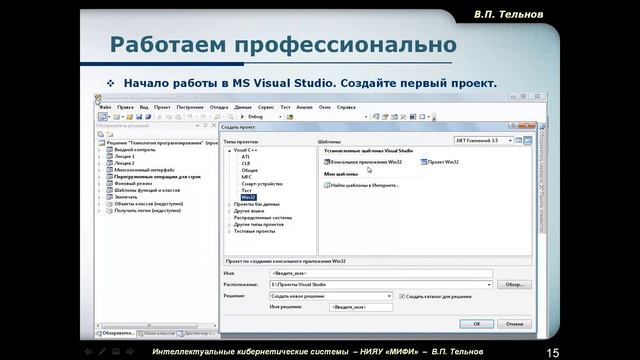Click the Win32 Project template icon
The height and width of the screenshot is (360, 640).
tap(424, 162)
